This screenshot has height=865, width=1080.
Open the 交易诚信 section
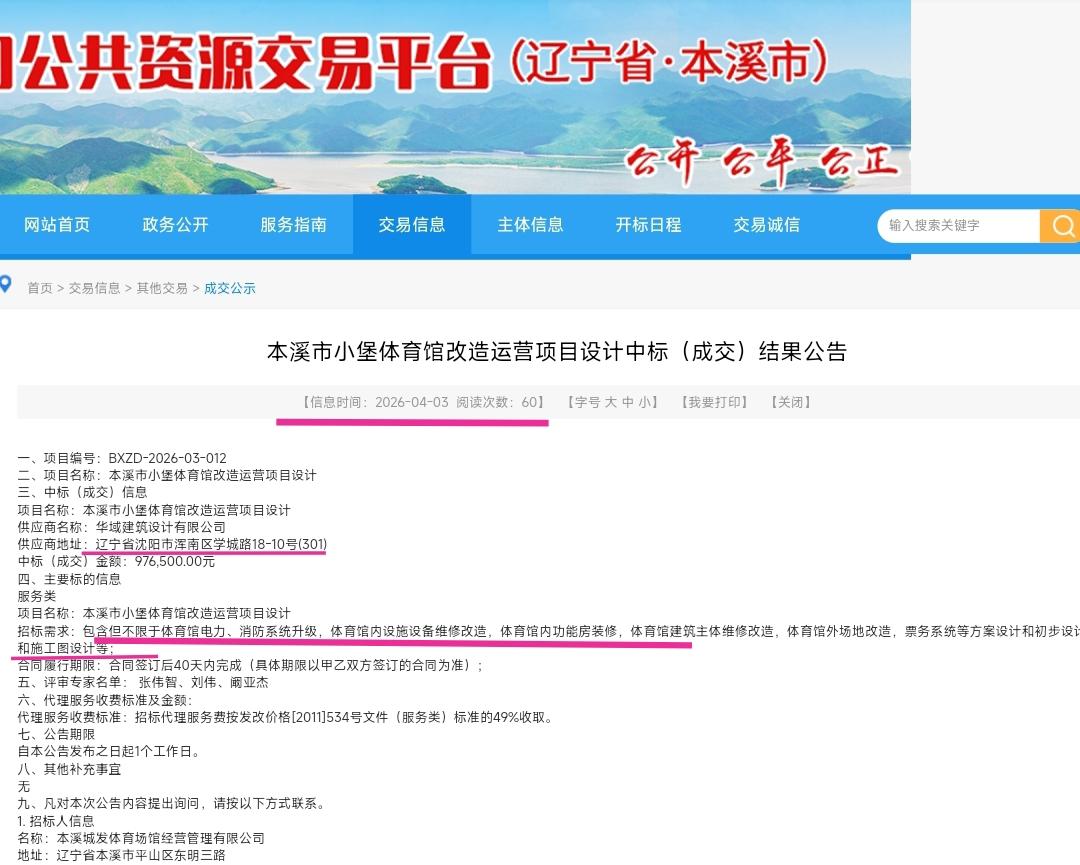(x=765, y=225)
